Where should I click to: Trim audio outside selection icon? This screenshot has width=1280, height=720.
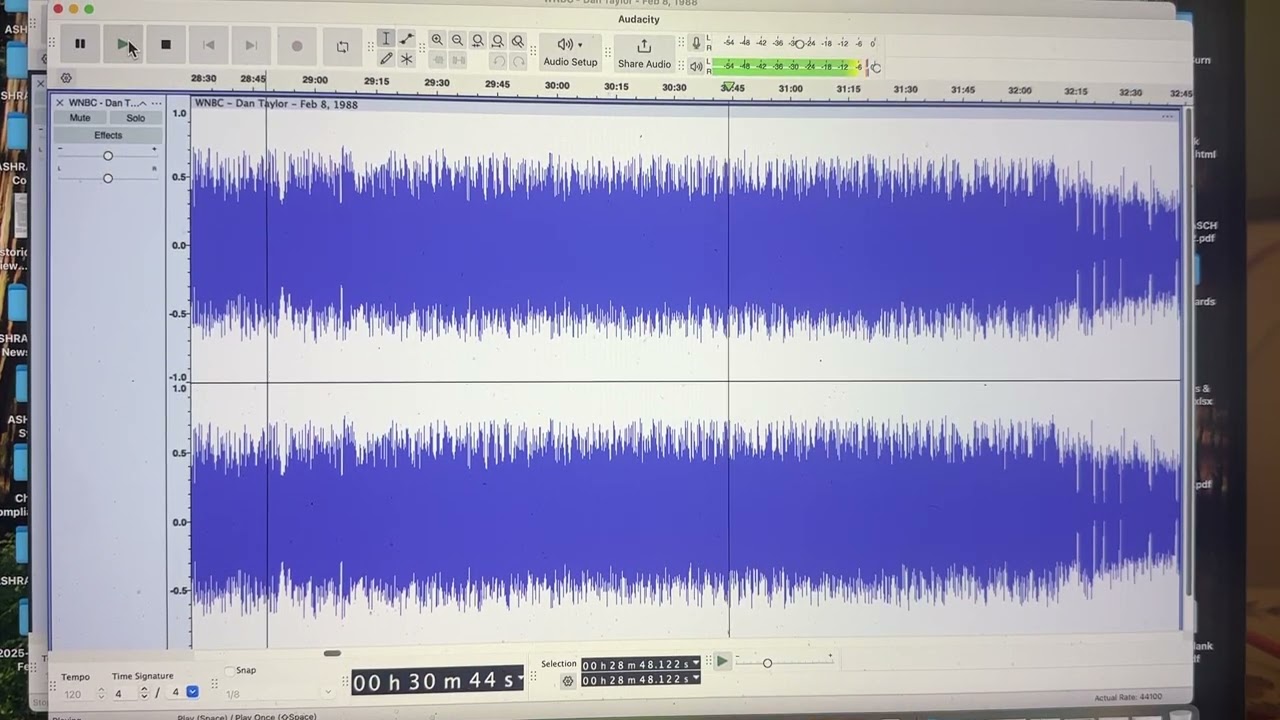(x=437, y=61)
